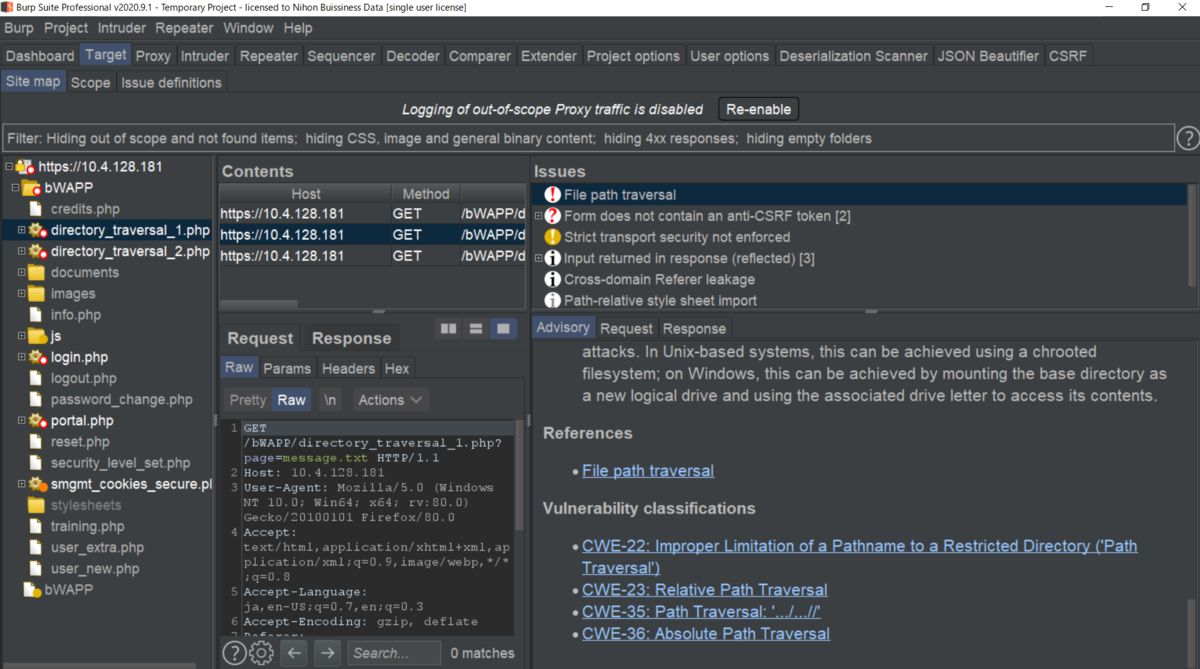This screenshot has width=1200, height=669.
Task: Expand the portal.php node
Action: point(21,421)
